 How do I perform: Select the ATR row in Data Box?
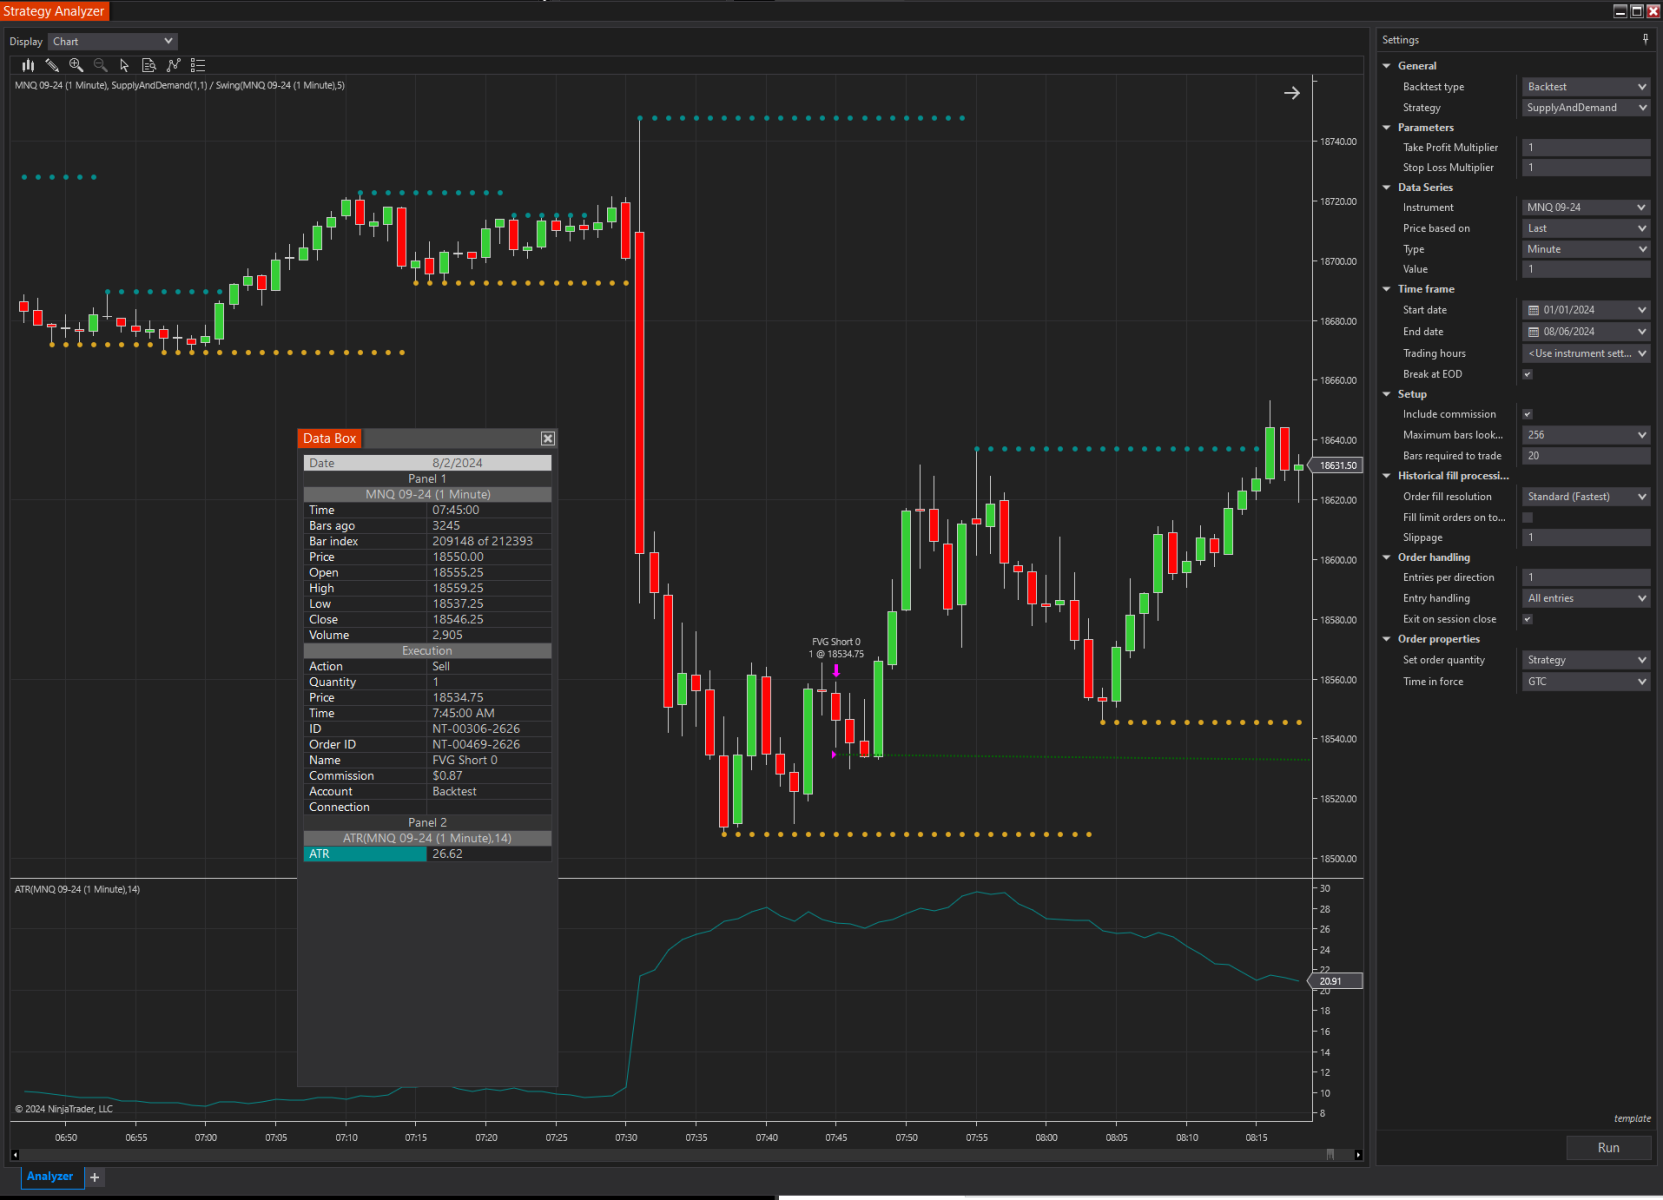click(427, 855)
